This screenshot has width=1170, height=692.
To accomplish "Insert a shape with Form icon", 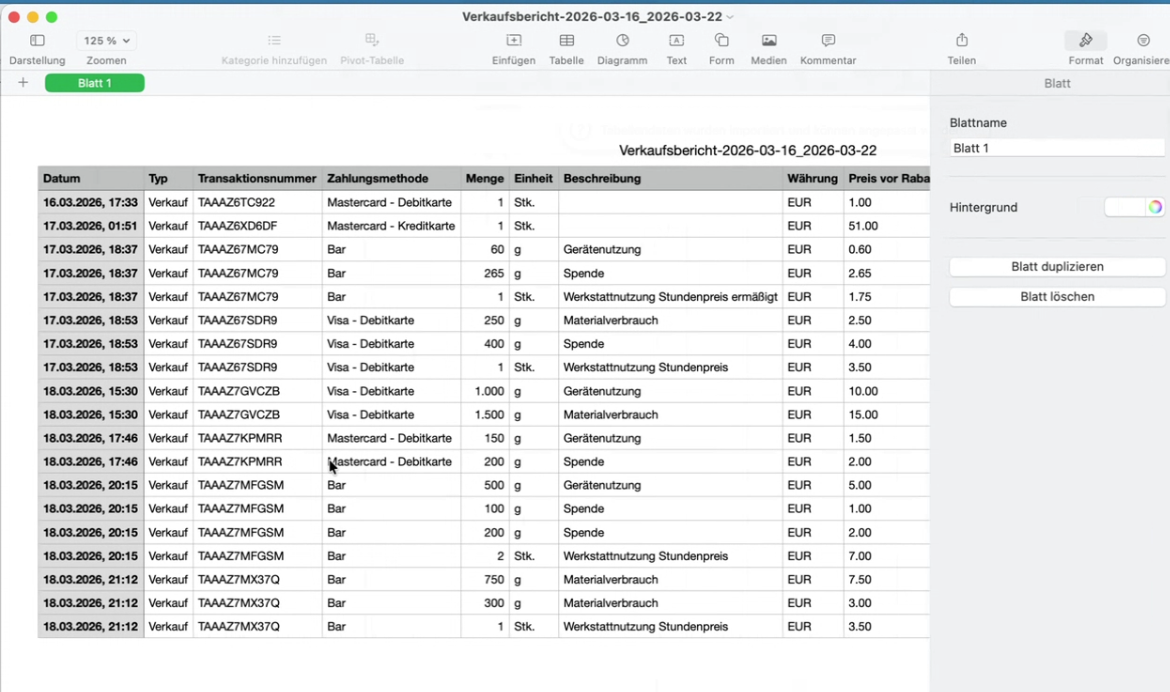I will point(721,40).
